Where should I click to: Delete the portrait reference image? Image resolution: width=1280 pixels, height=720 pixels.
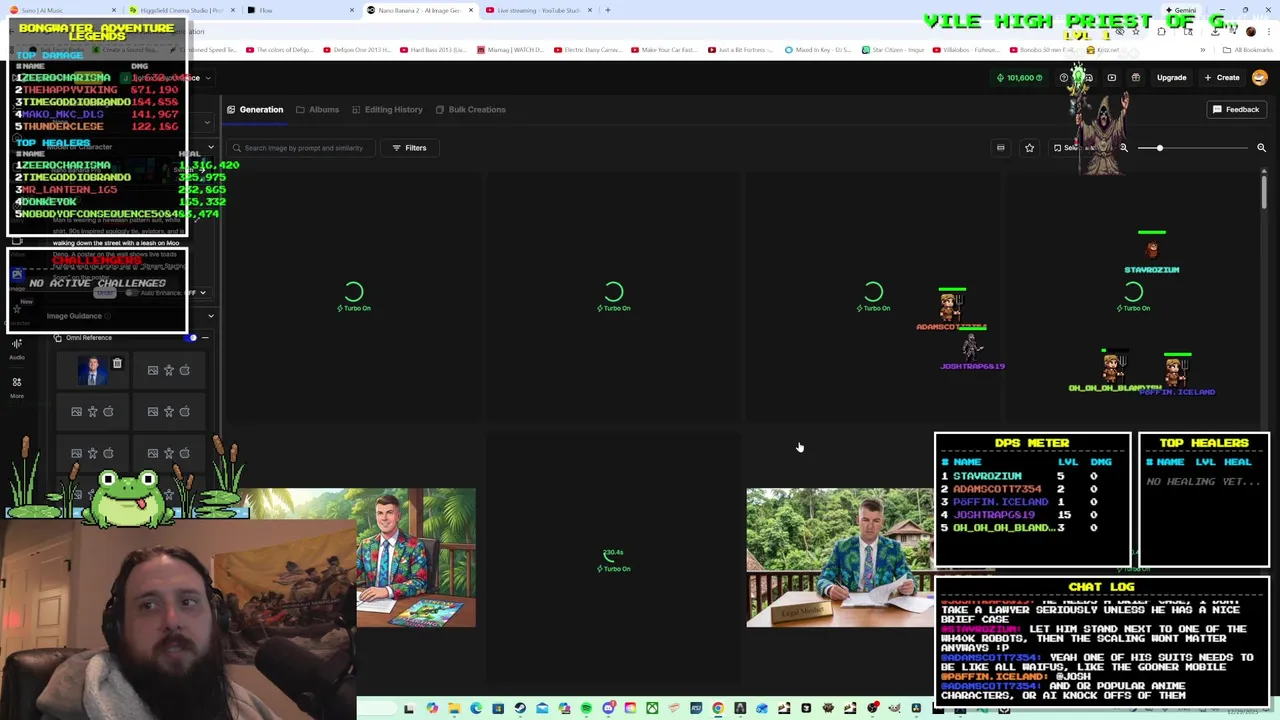117,364
